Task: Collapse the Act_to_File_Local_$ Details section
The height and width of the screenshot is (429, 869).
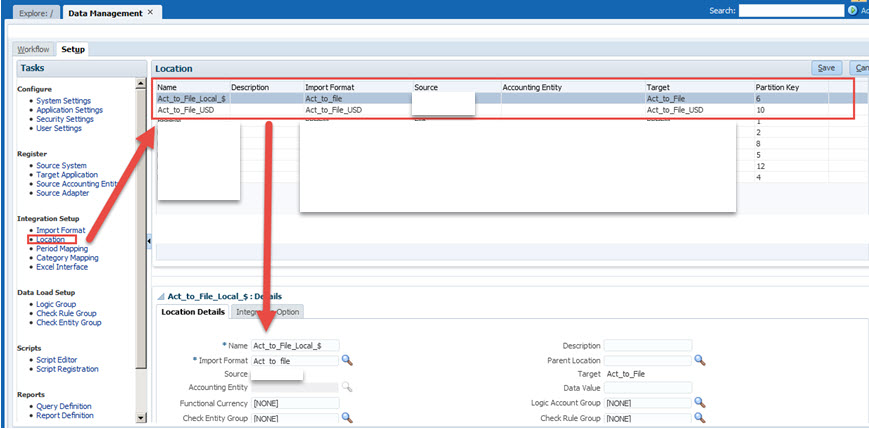Action: pos(160,297)
